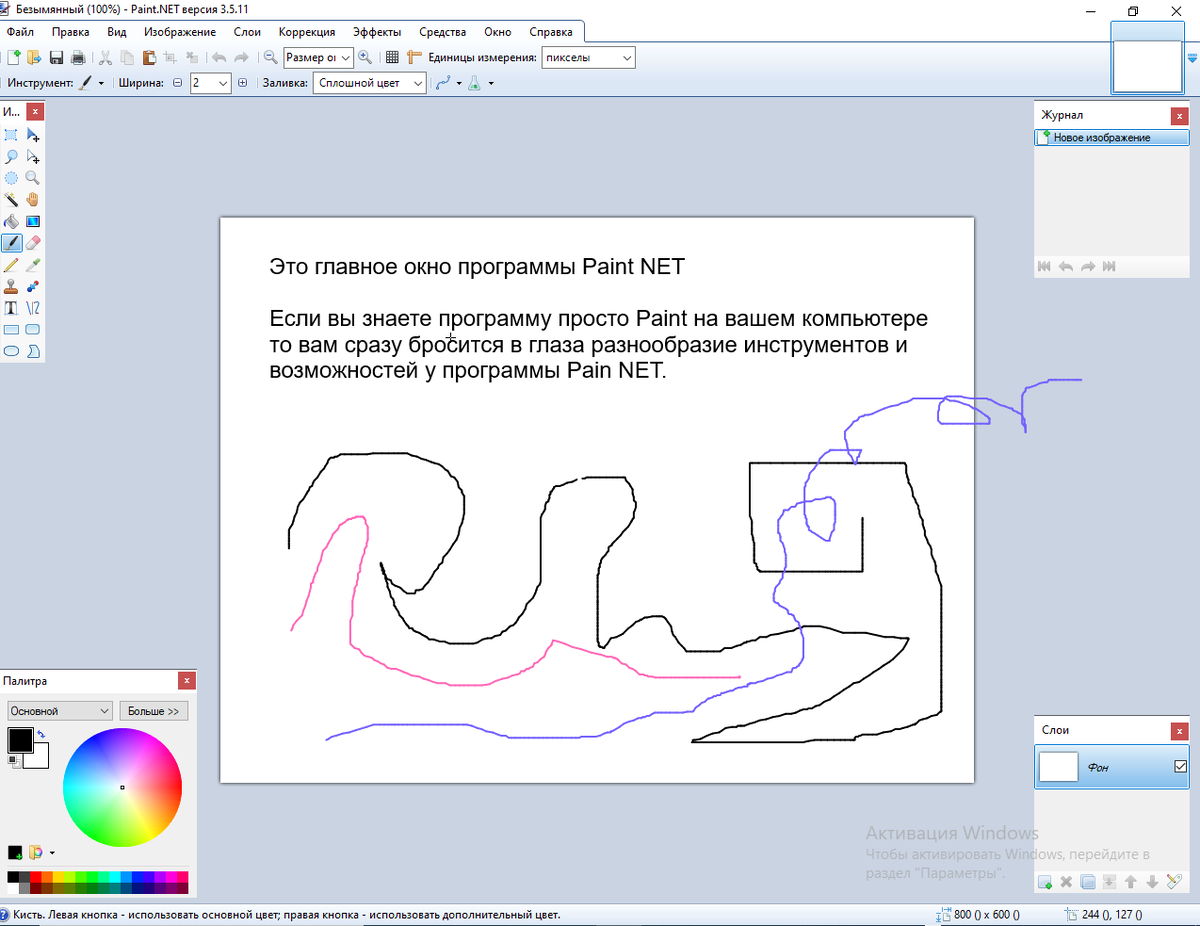The height and width of the screenshot is (926, 1200).
Task: Select the Line/Curve tool
Action: pos(33,308)
